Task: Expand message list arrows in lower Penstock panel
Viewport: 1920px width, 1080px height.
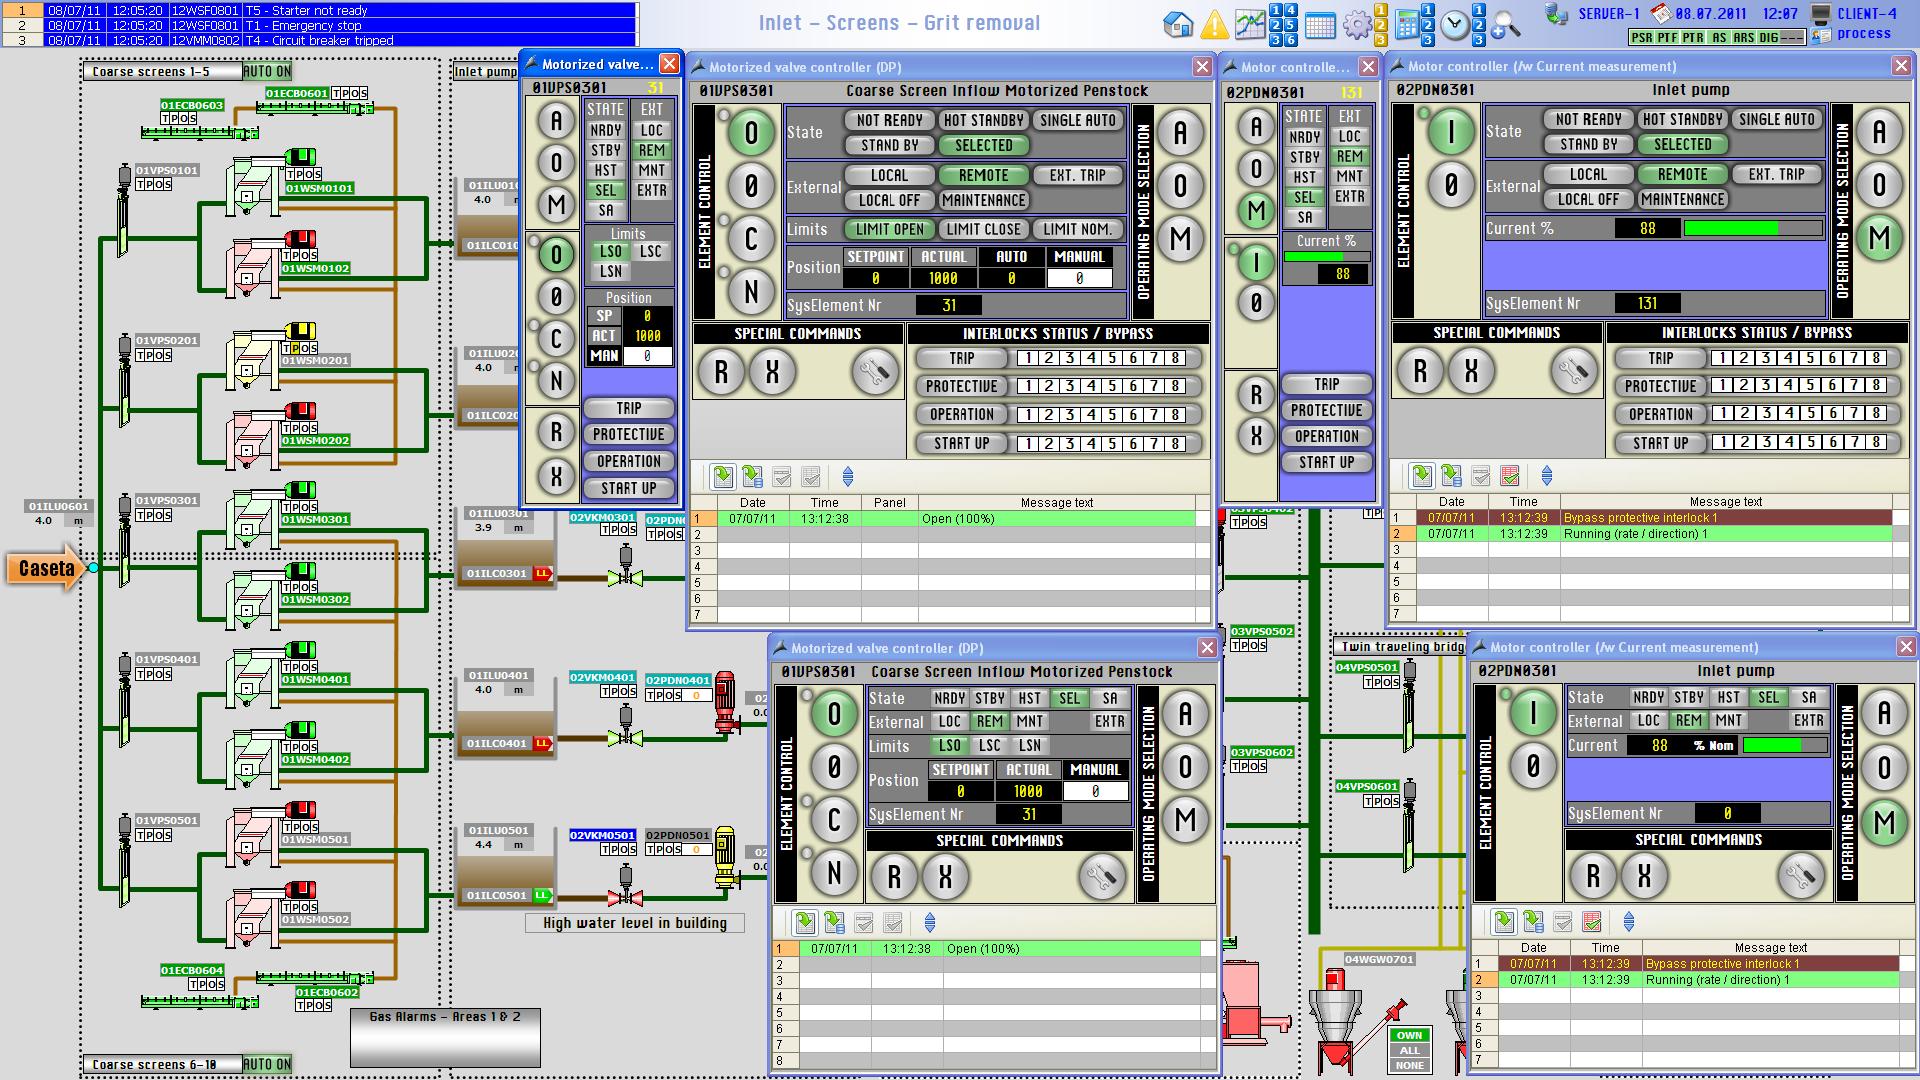Action: point(929,923)
